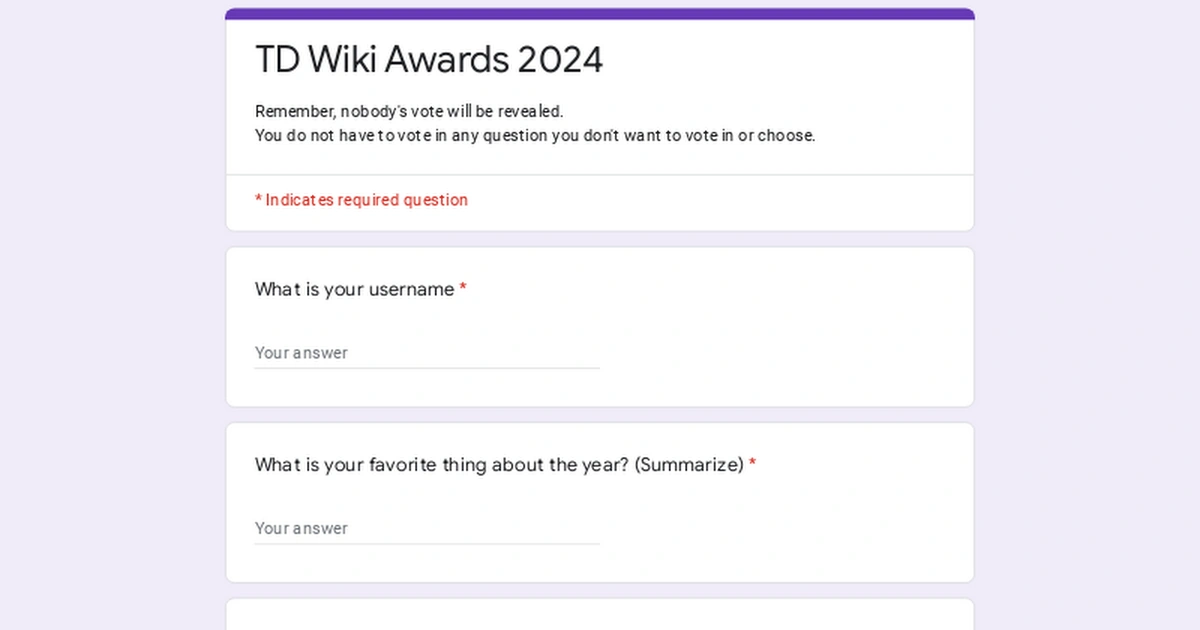Click the '(Summarize)' text in the question
This screenshot has width=1200, height=630.
point(689,465)
